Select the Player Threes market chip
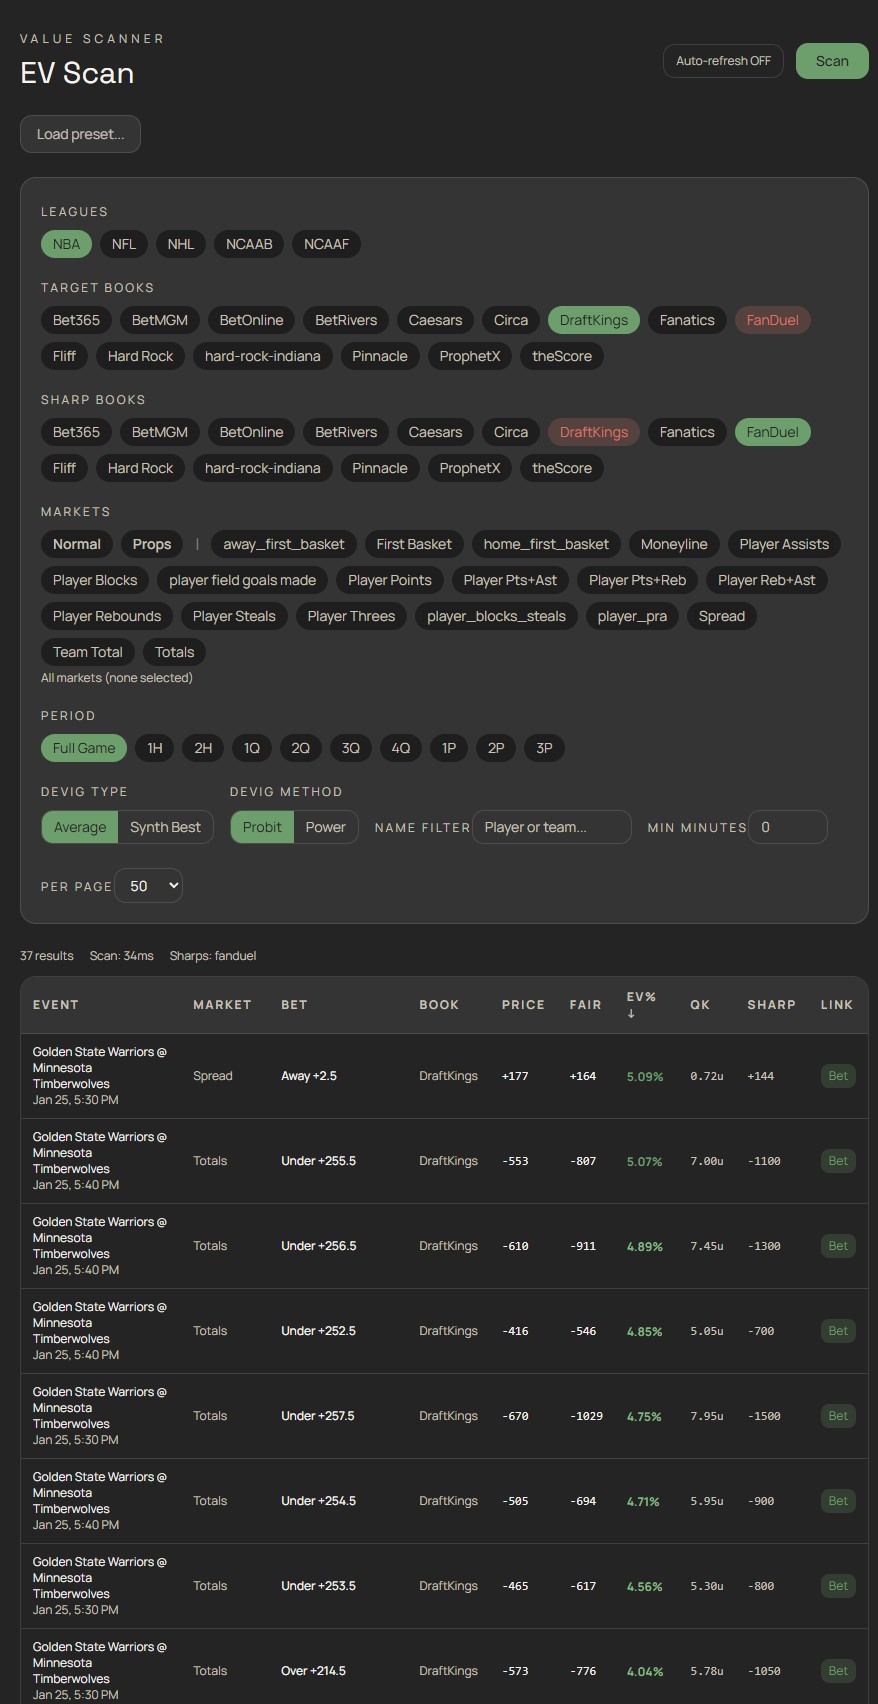The image size is (878, 1704). click(351, 616)
